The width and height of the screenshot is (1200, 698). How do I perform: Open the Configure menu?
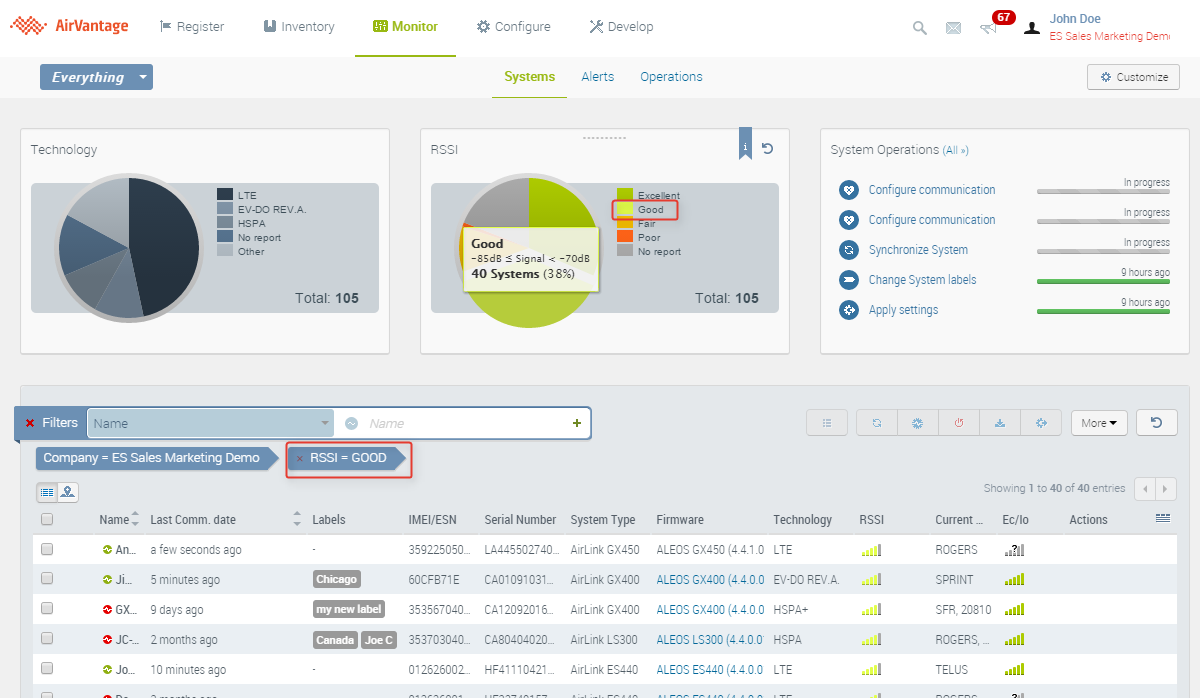tap(514, 27)
